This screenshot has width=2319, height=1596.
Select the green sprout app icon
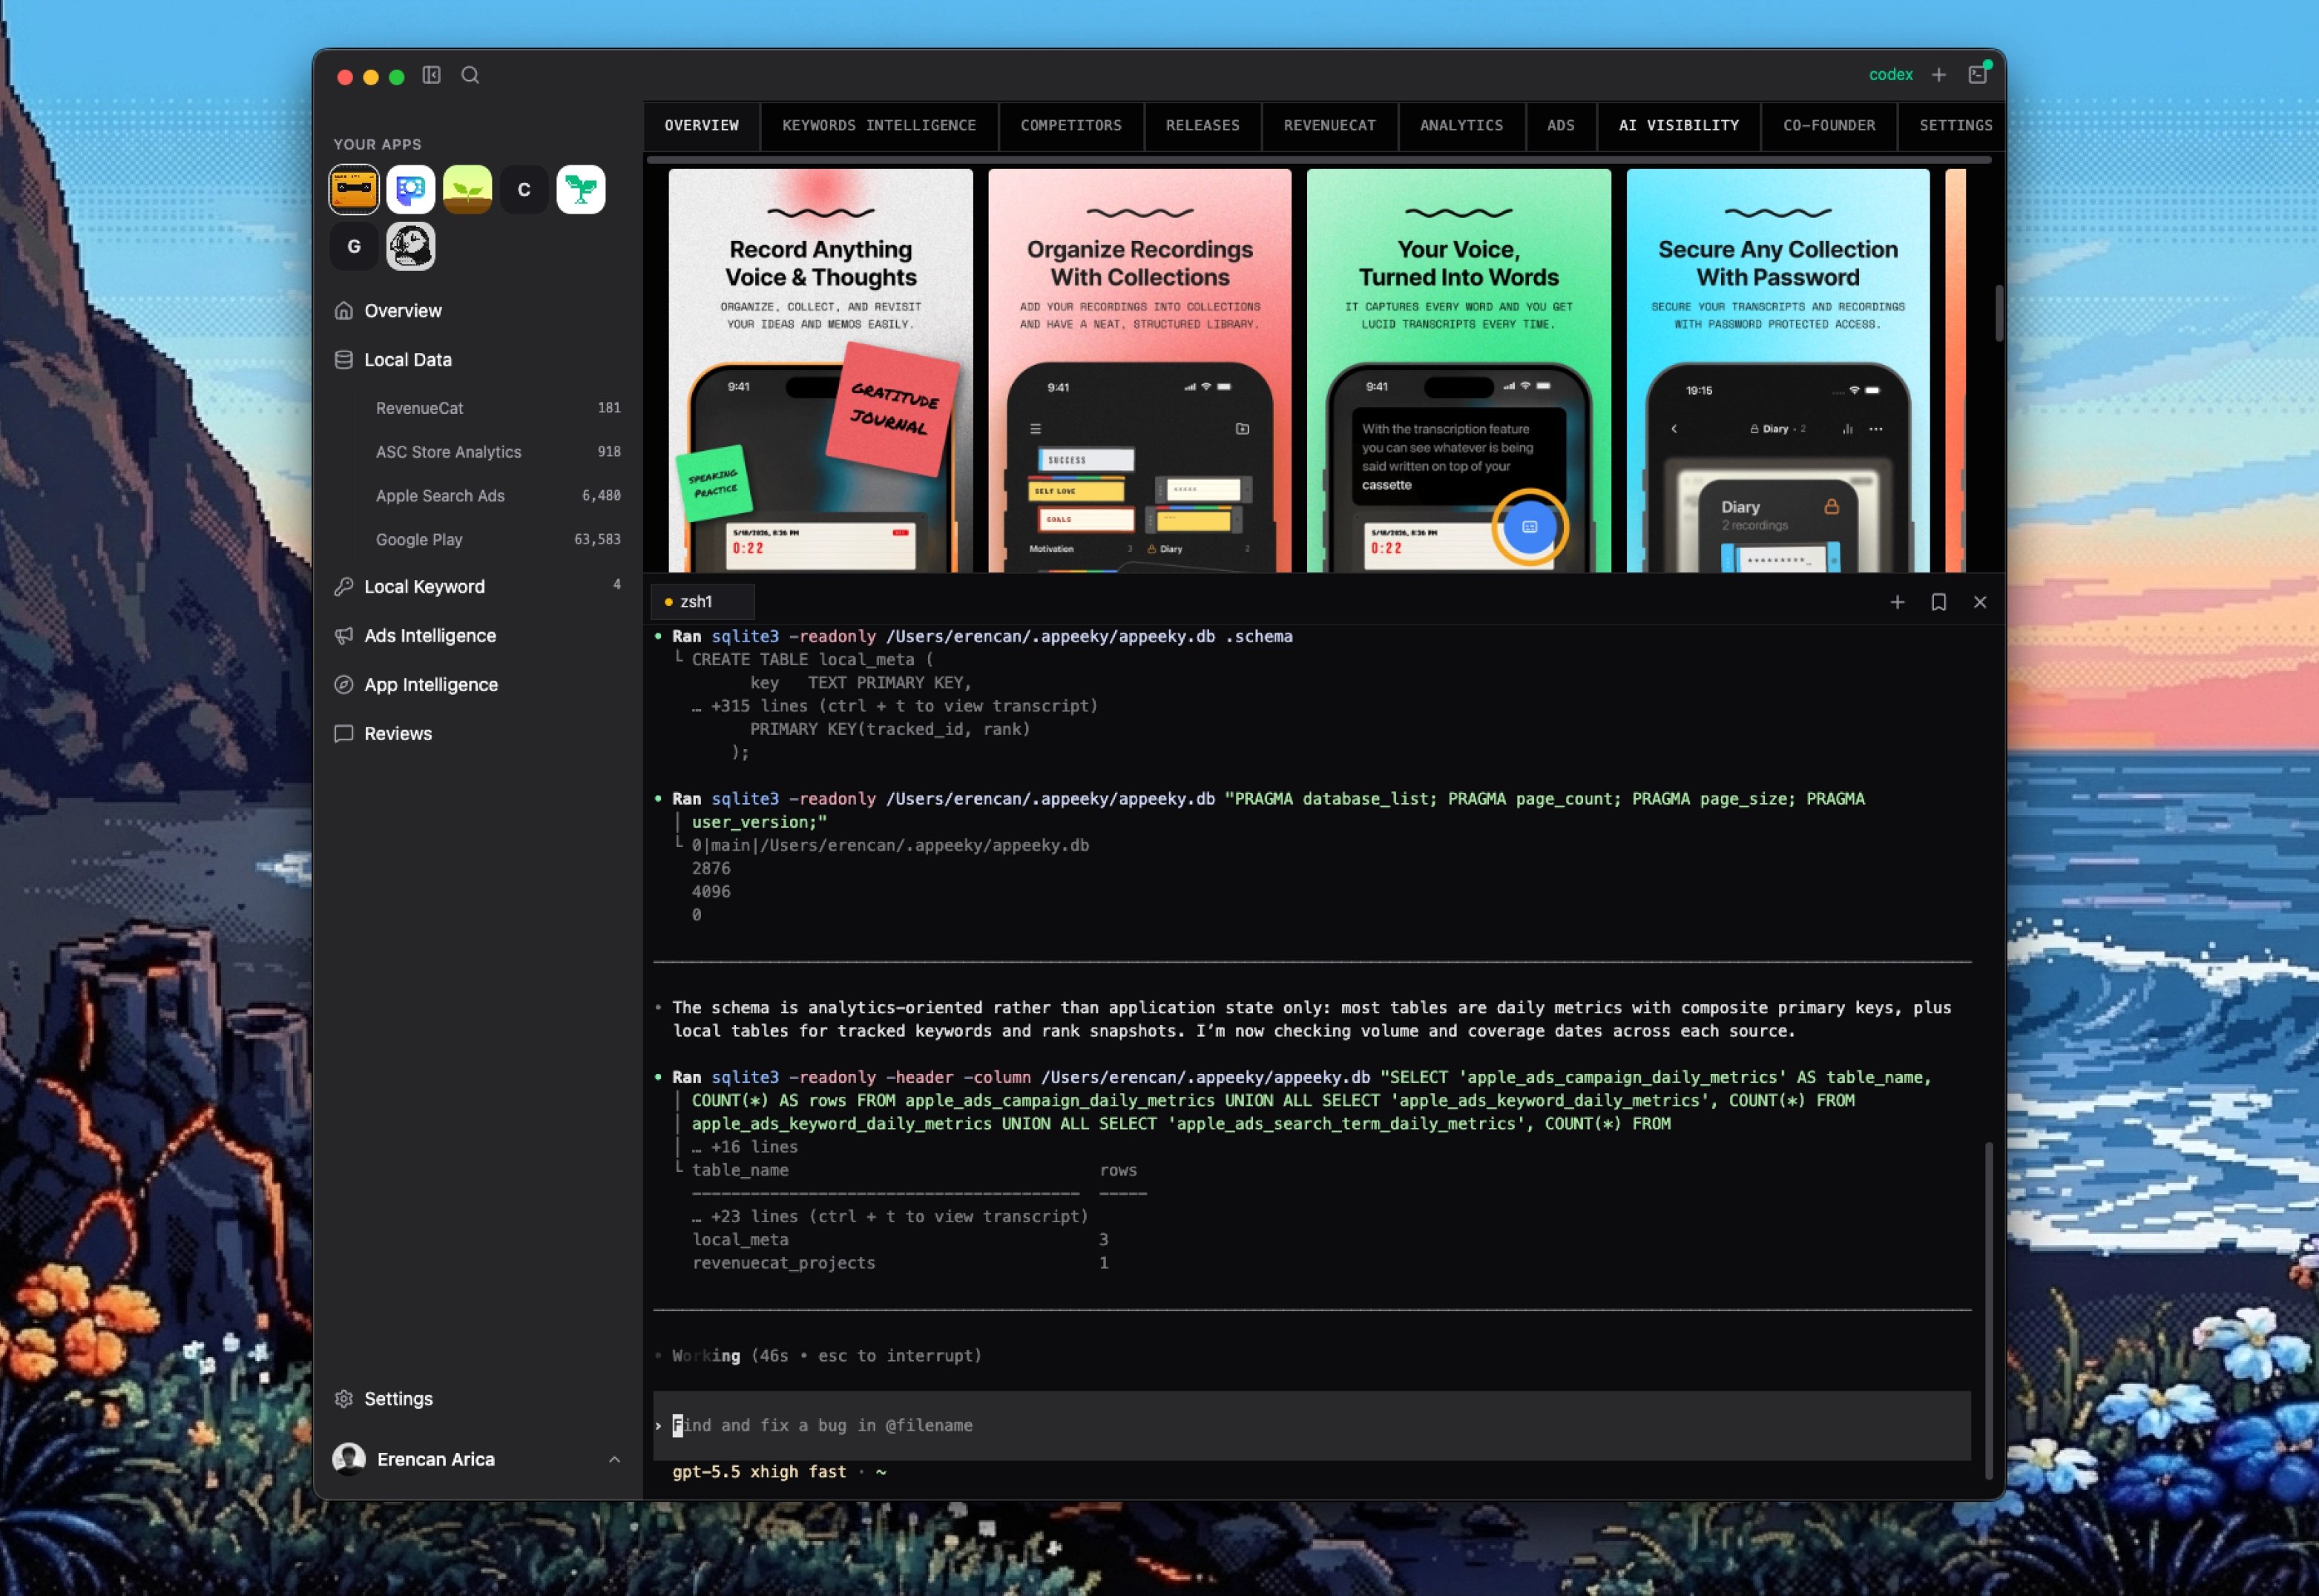pos(467,189)
